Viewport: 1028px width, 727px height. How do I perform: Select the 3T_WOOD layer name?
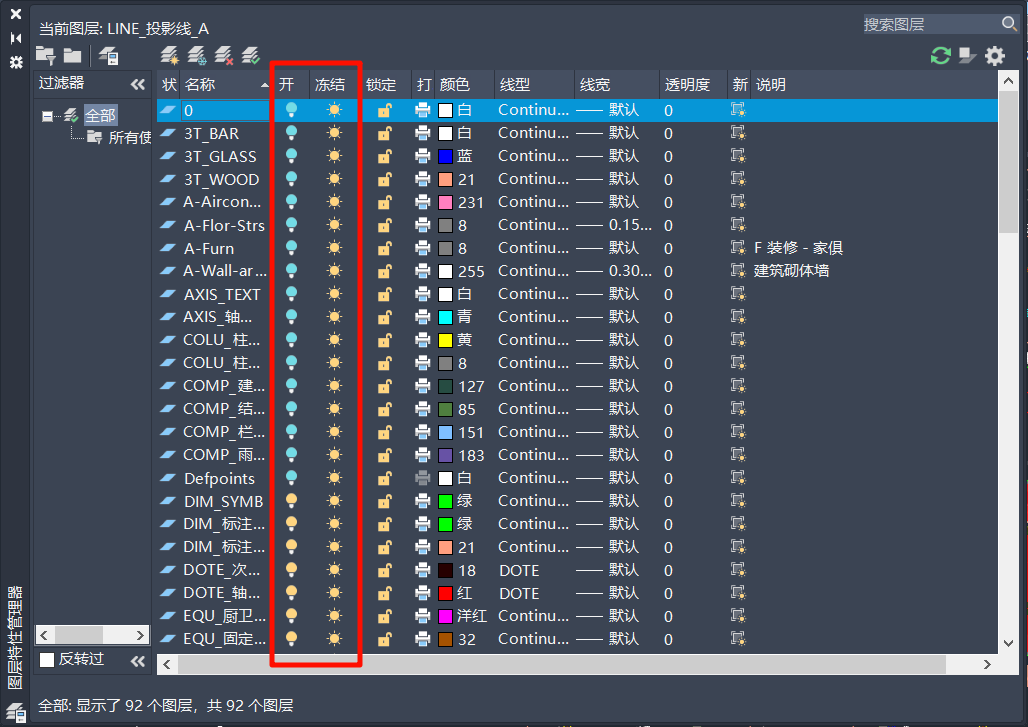tap(221, 179)
